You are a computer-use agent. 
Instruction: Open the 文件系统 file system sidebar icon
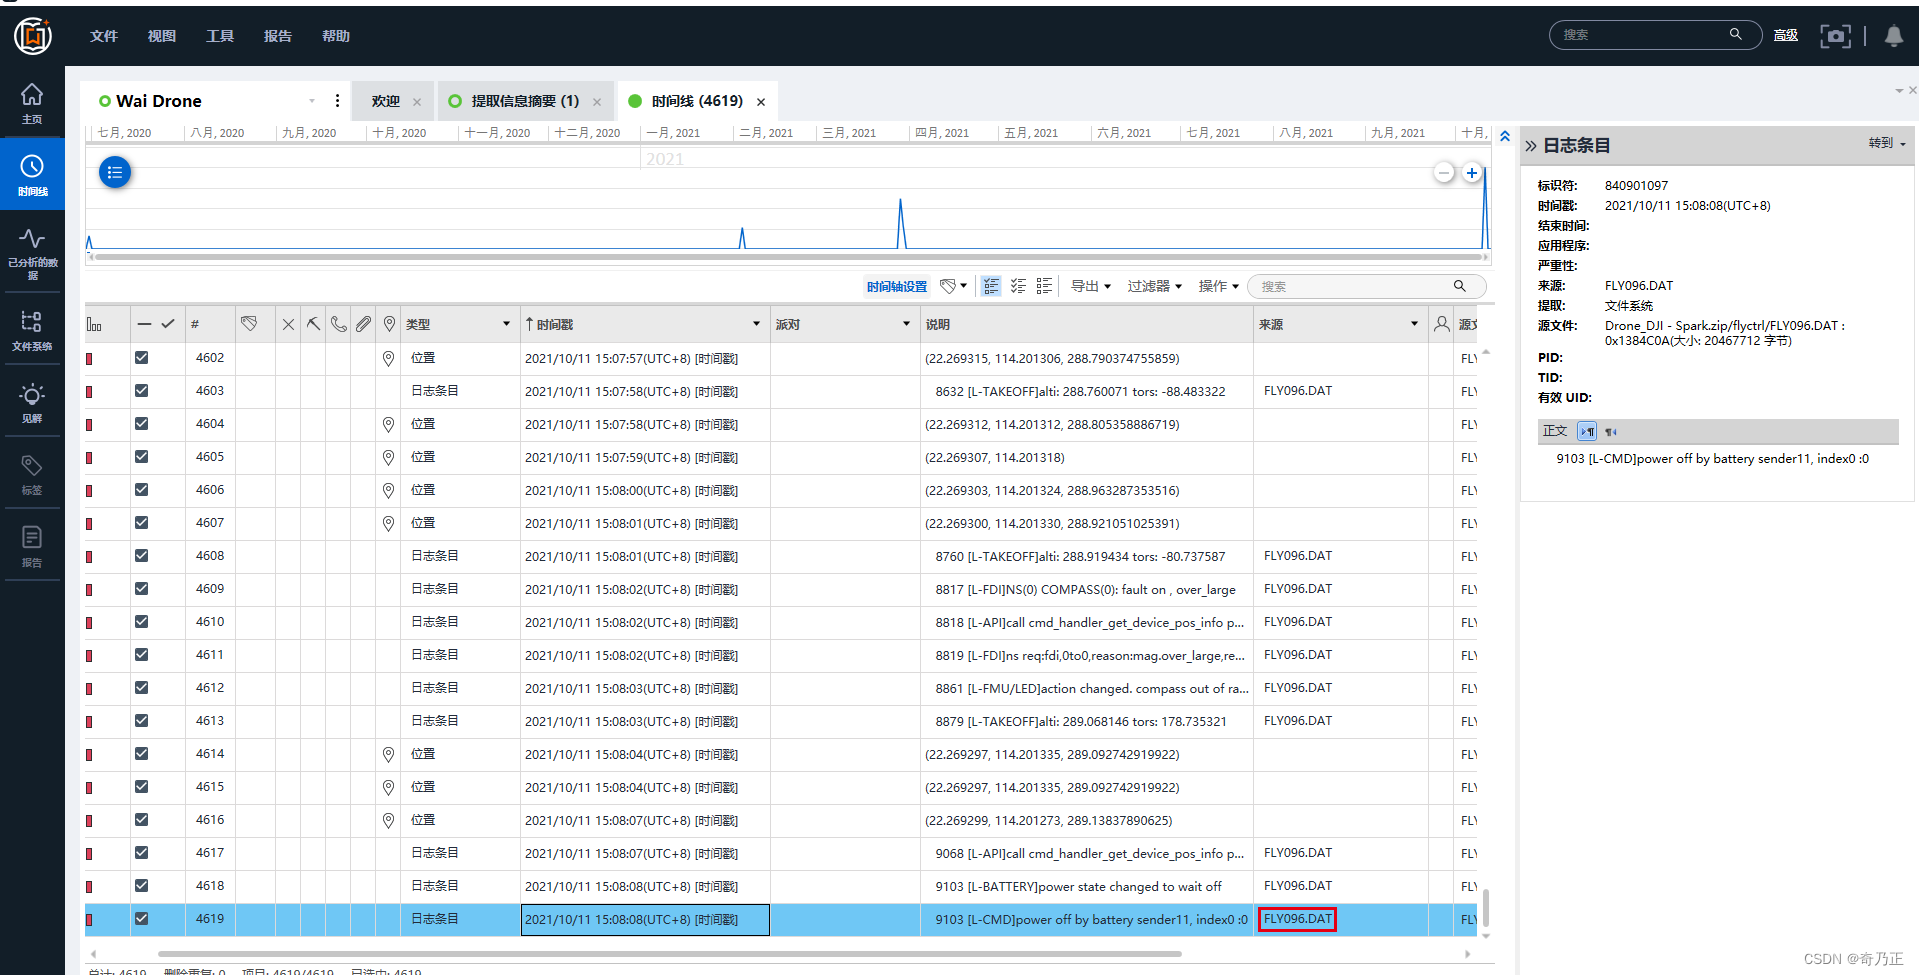coord(32,330)
